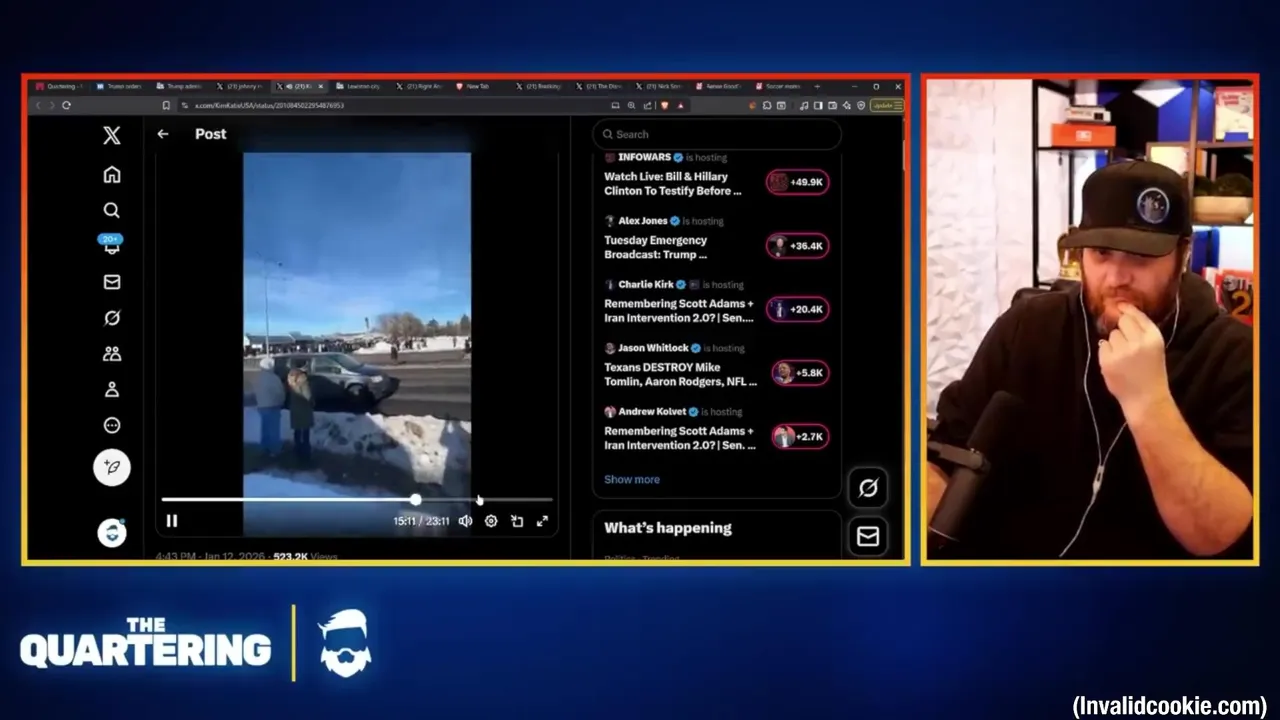Switch to the Soccer moms tab
1280x720 pixels.
click(780, 87)
